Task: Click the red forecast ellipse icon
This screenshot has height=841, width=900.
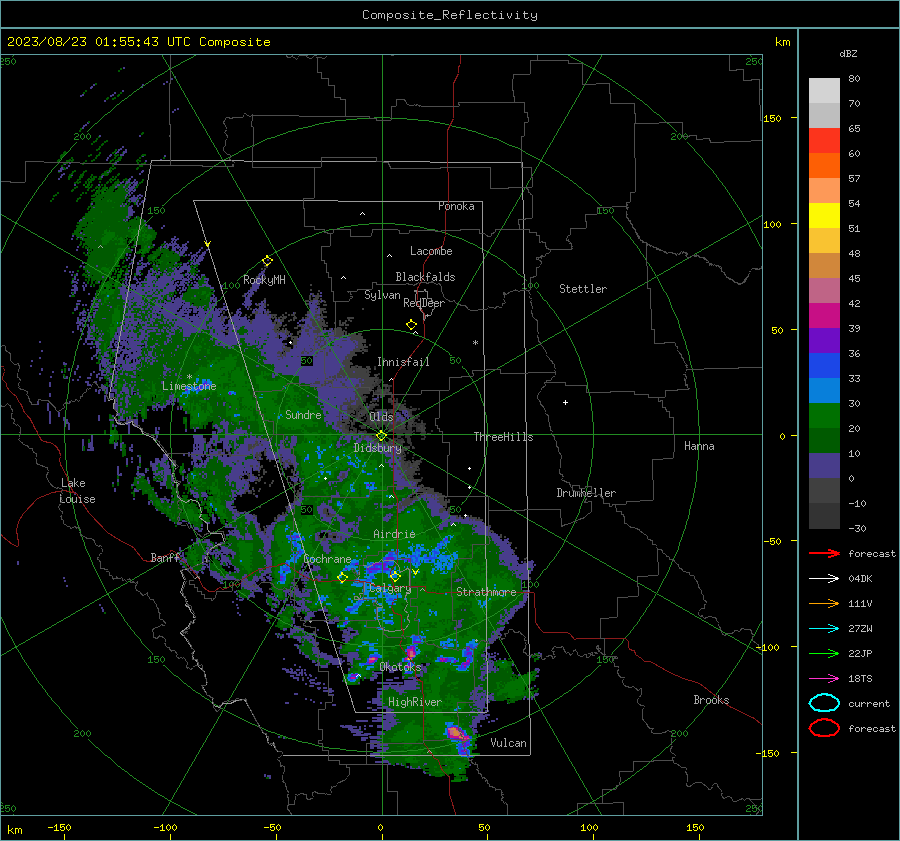Action: pos(824,728)
